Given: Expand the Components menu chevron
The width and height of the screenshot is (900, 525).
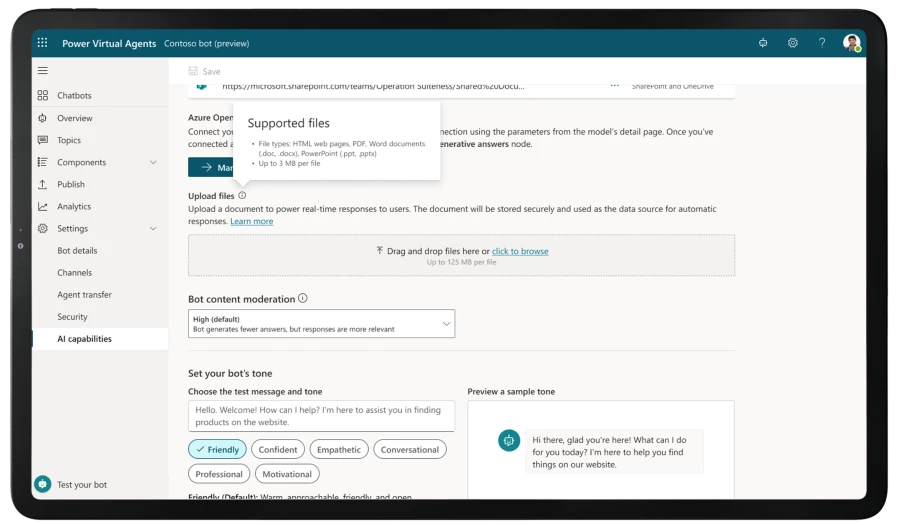Looking at the screenshot, I should click(x=153, y=163).
